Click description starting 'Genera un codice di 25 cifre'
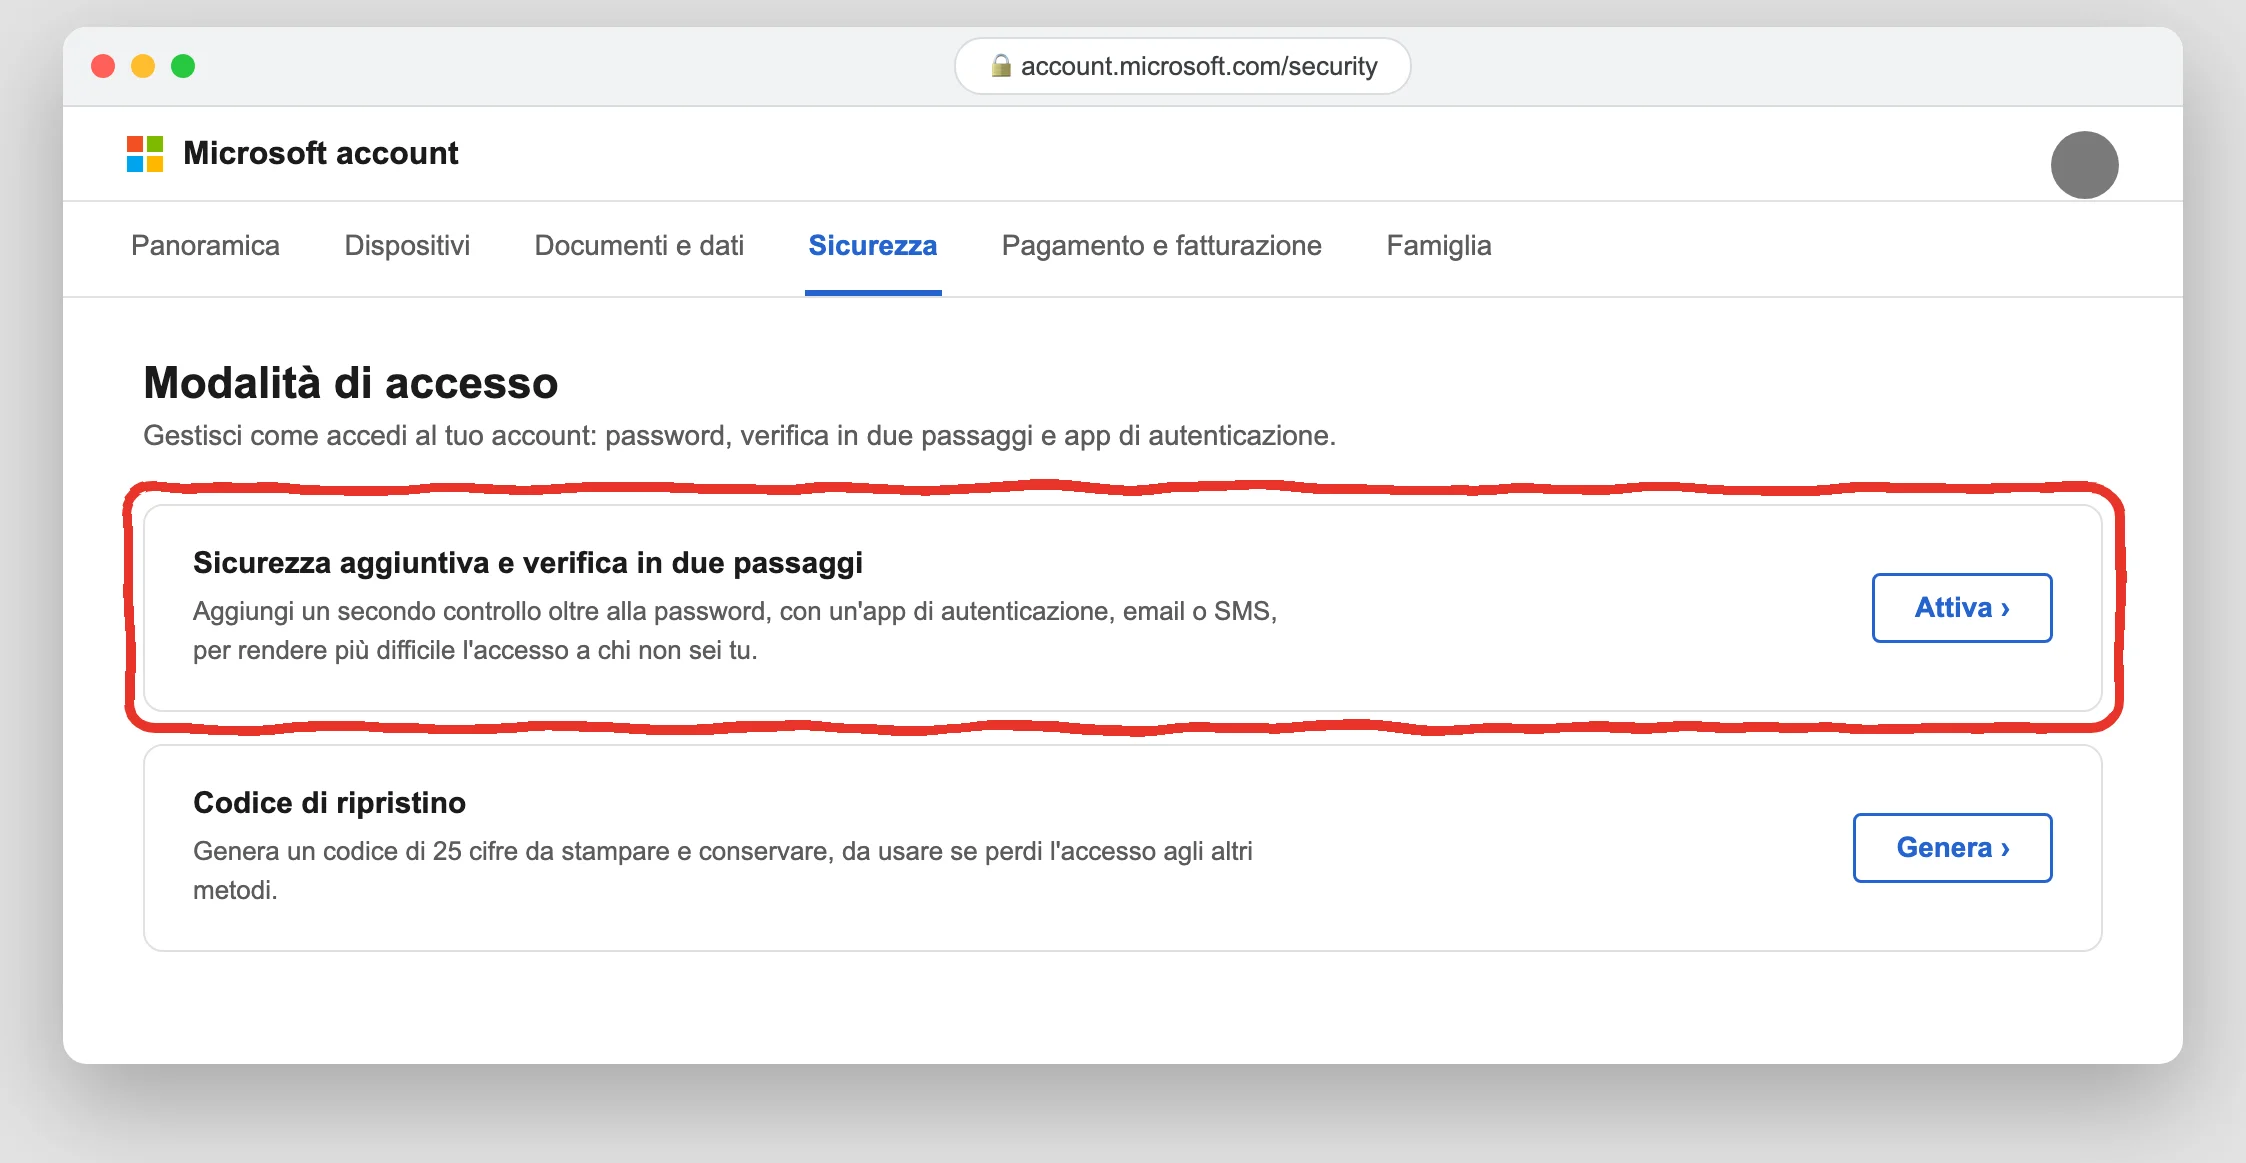 click(x=723, y=871)
